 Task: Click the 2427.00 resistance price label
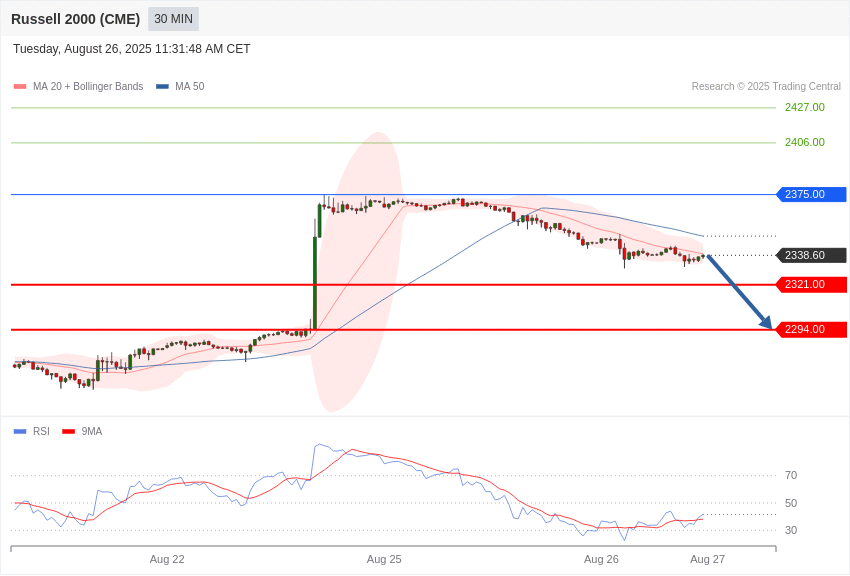804,107
